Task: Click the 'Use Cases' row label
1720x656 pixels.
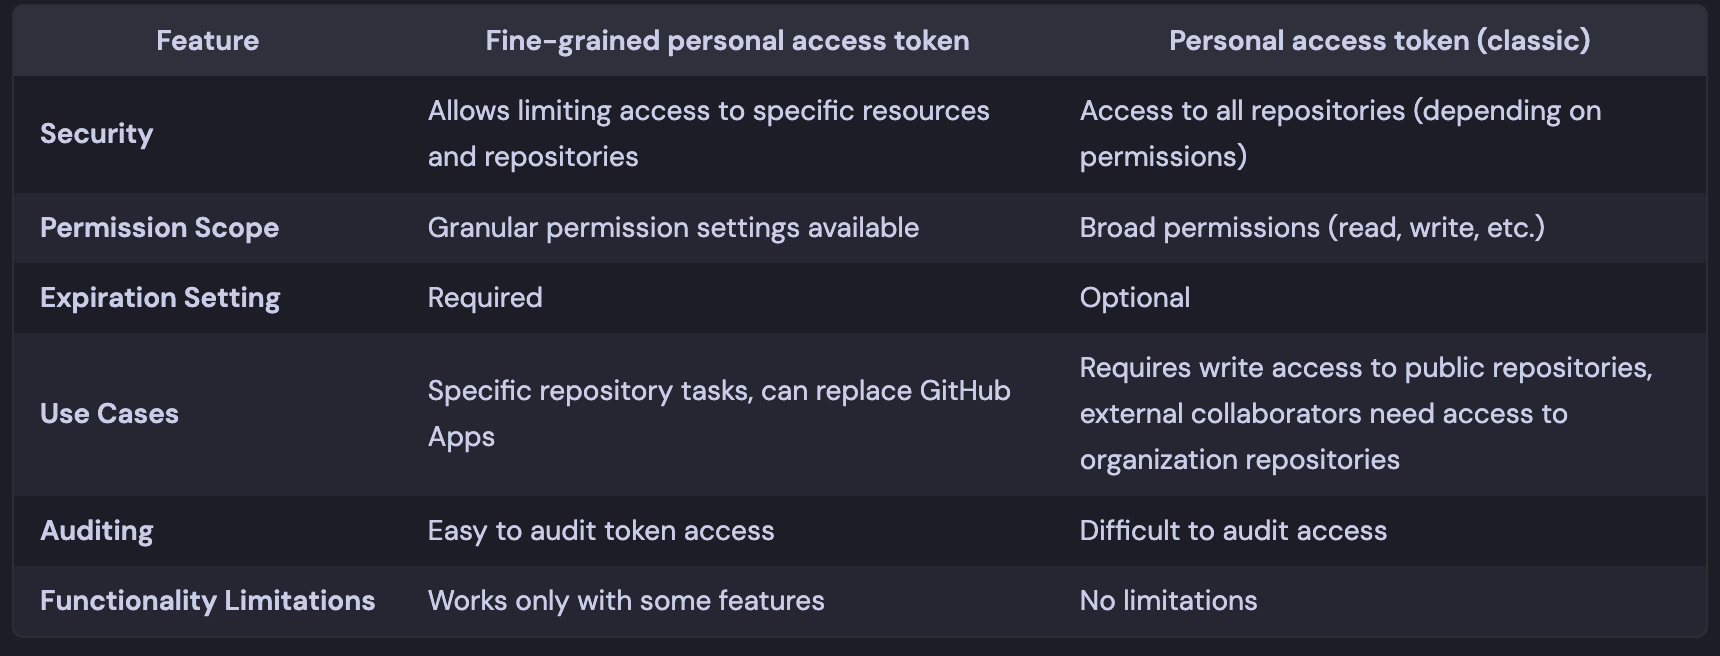Action: [109, 414]
